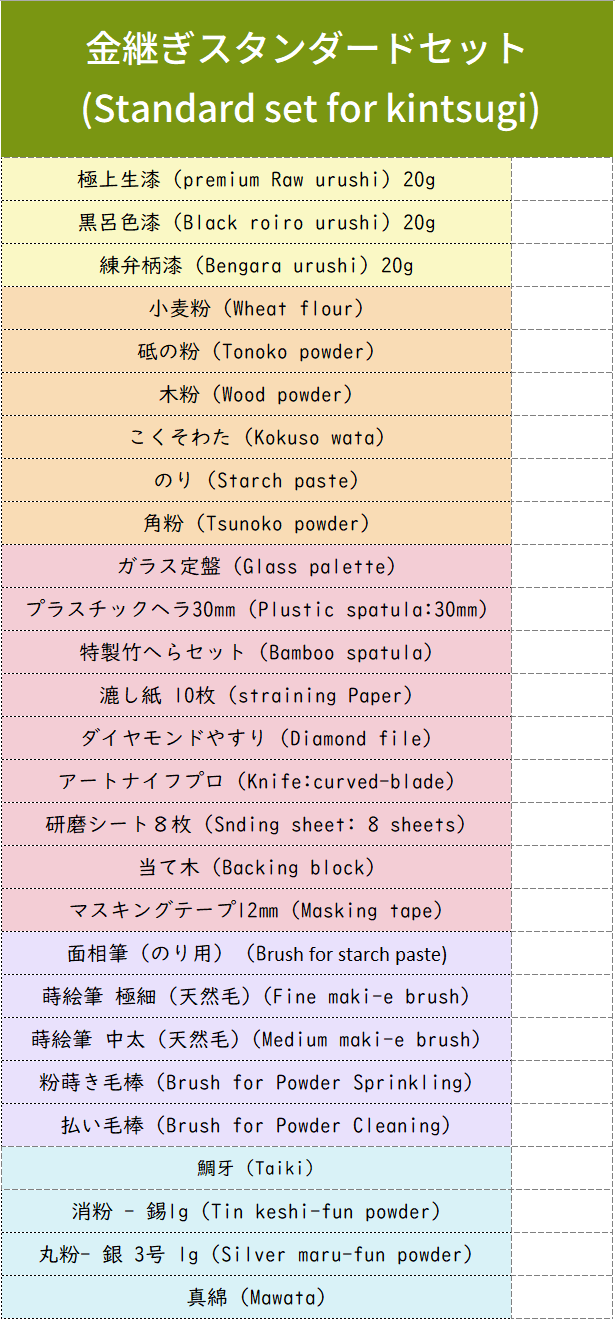Select the Diamond file cell
This screenshot has height=1319, width=615.
pyautogui.click(x=256, y=738)
